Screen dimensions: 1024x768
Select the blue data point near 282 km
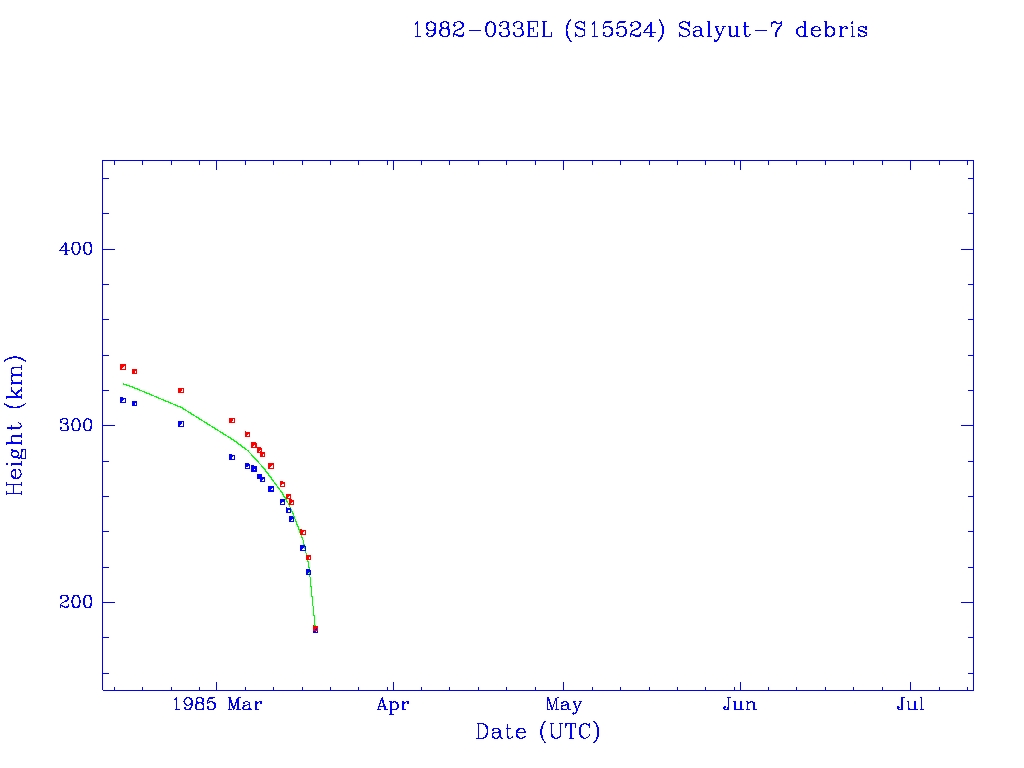(x=232, y=457)
